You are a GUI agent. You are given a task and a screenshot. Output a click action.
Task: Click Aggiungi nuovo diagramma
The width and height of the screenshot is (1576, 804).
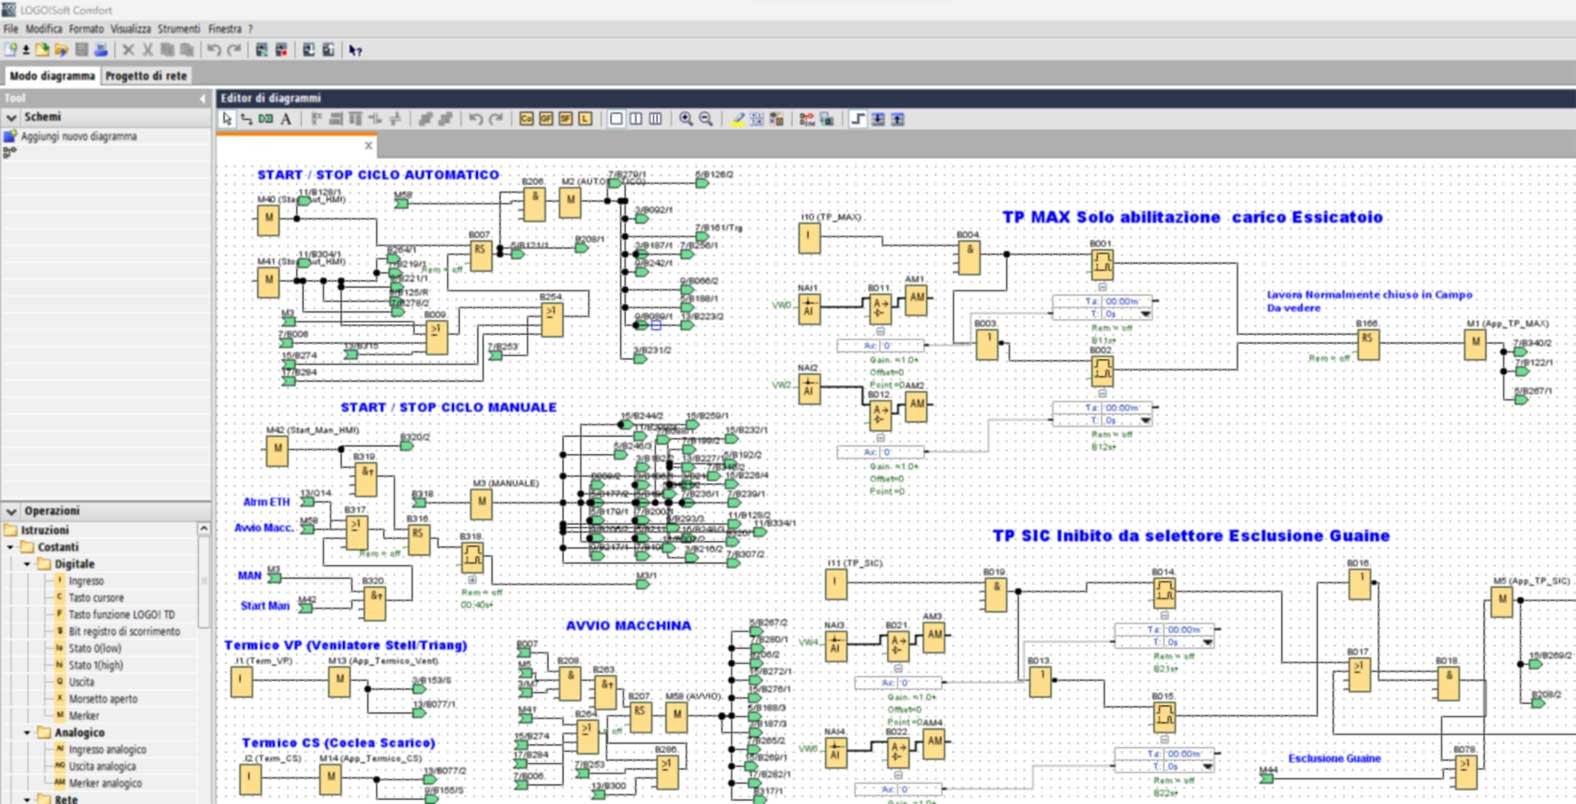click(x=79, y=136)
